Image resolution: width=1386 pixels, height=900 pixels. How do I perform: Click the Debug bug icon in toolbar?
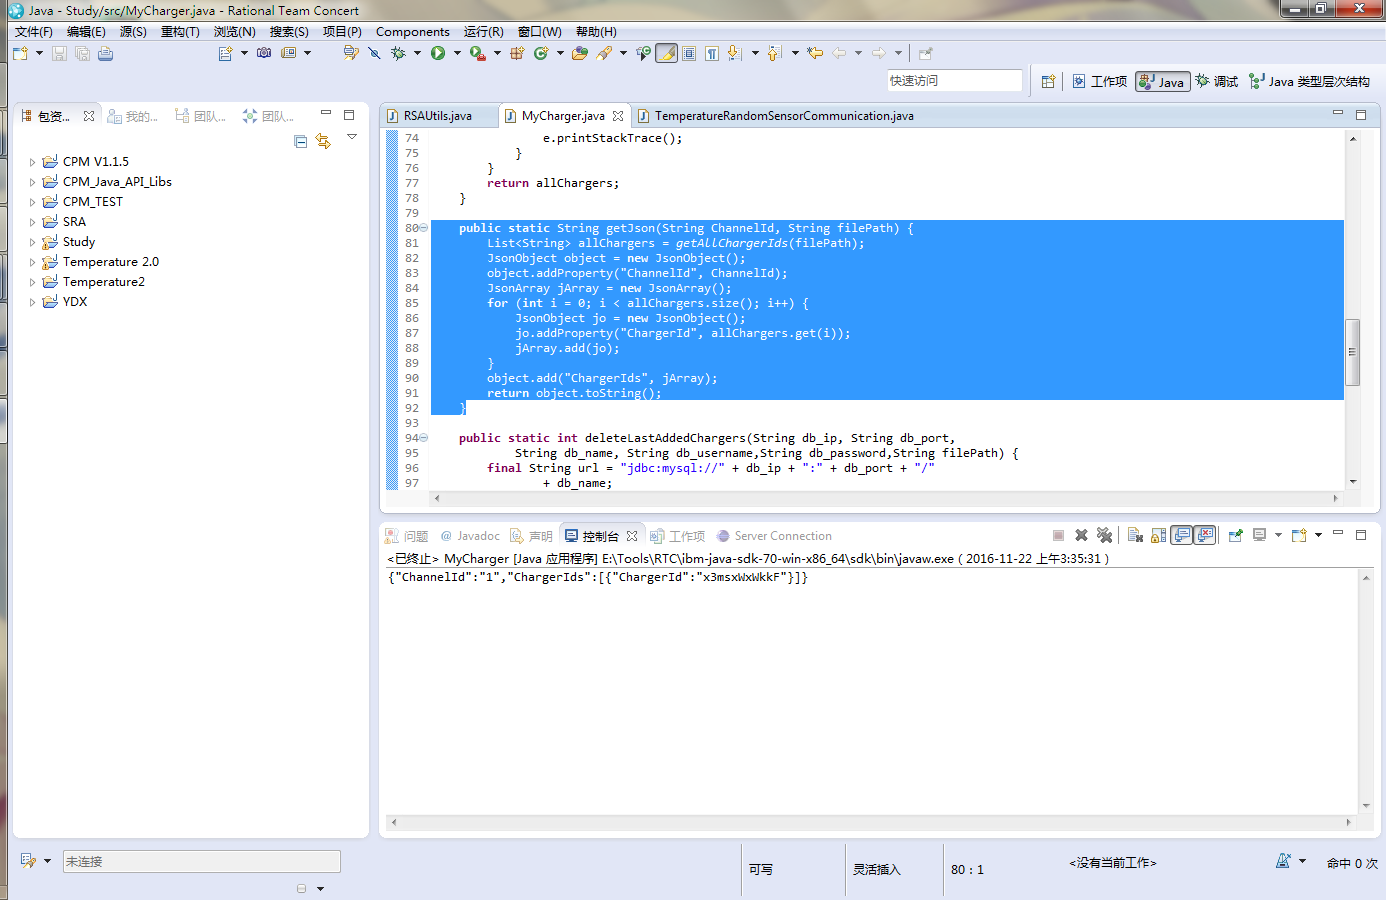point(398,53)
